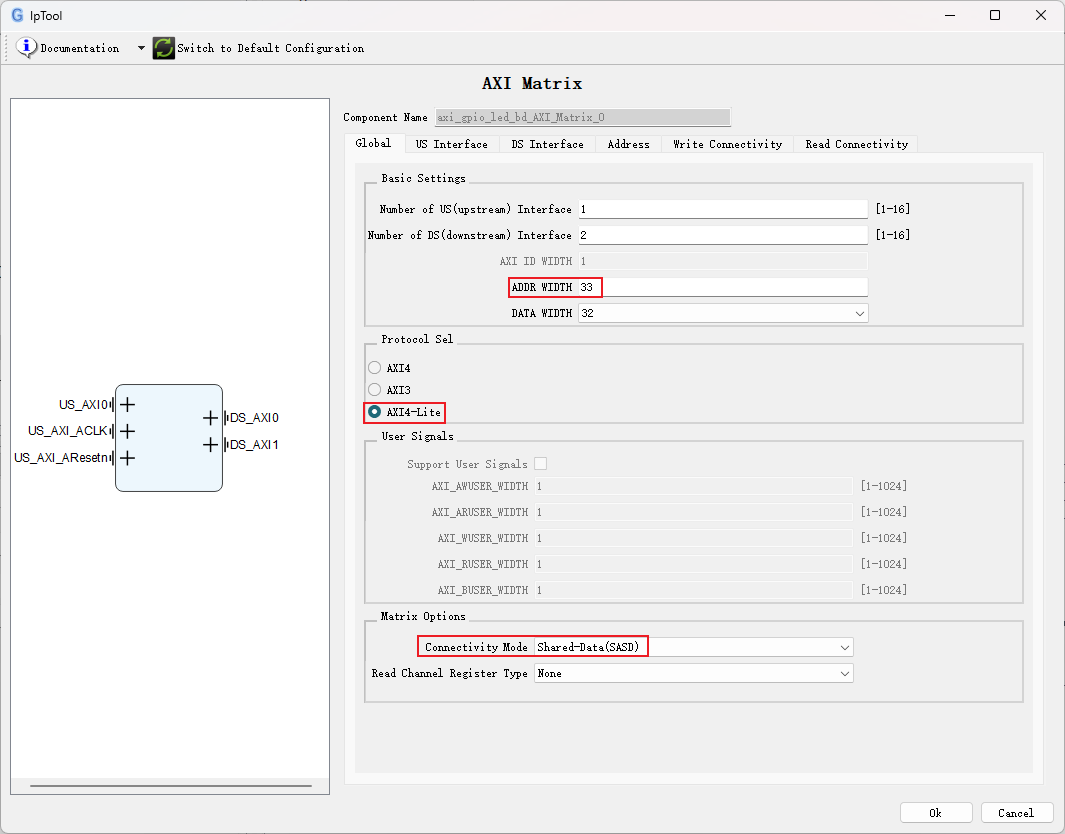This screenshot has width=1065, height=834.
Task: Open the Address tab
Action: pos(628,144)
